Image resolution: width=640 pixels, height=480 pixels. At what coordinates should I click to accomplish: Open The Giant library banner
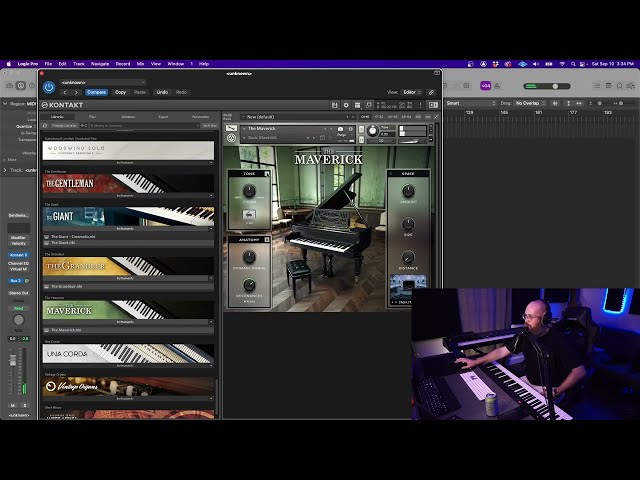point(128,217)
